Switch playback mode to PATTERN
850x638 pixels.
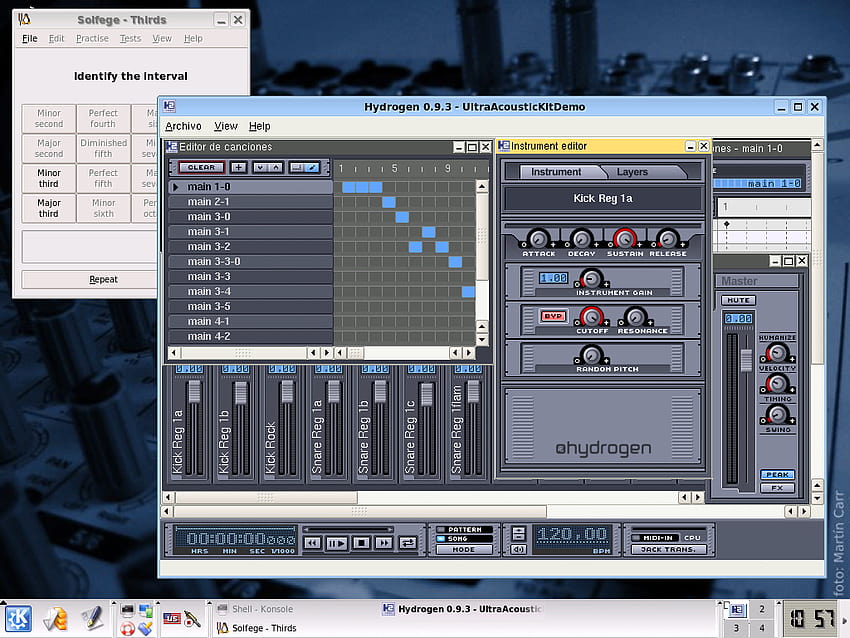click(465, 530)
